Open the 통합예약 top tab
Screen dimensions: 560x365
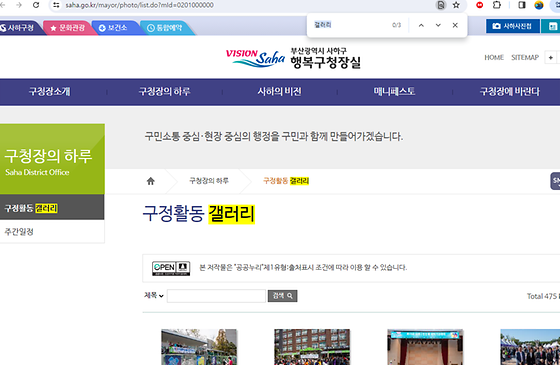[x=165, y=28]
